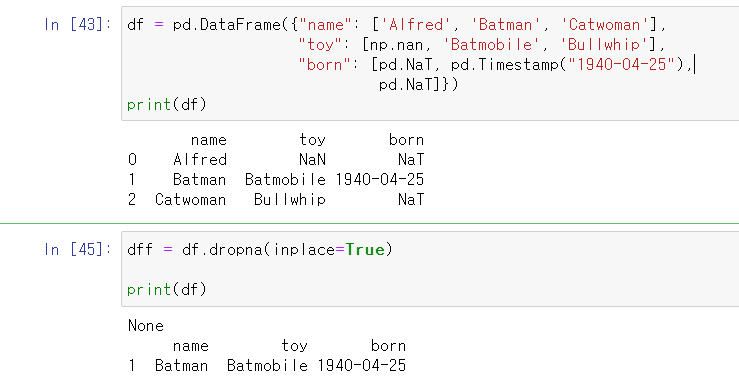This screenshot has height=382, width=739.
Task: Click 'Batman' string in the code
Action: tap(507, 24)
